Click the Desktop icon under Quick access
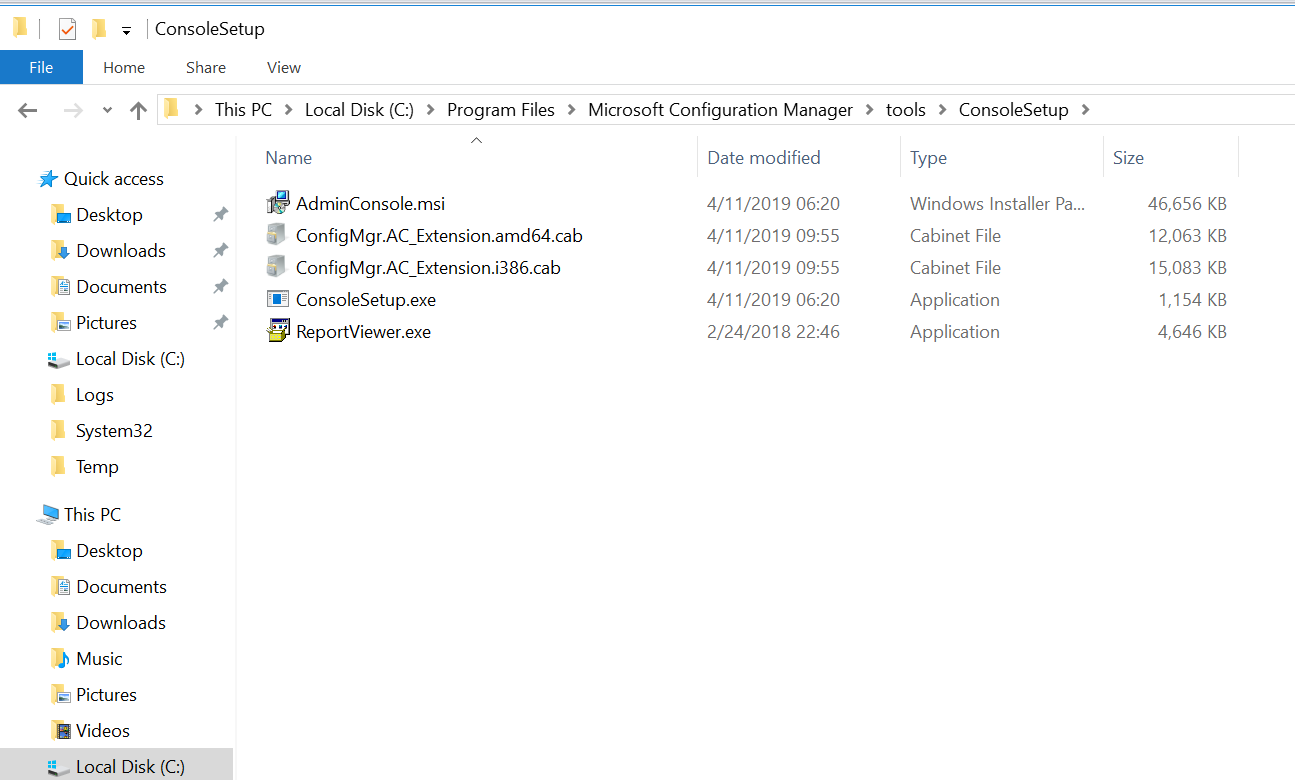The height and width of the screenshot is (780, 1295). [61, 215]
